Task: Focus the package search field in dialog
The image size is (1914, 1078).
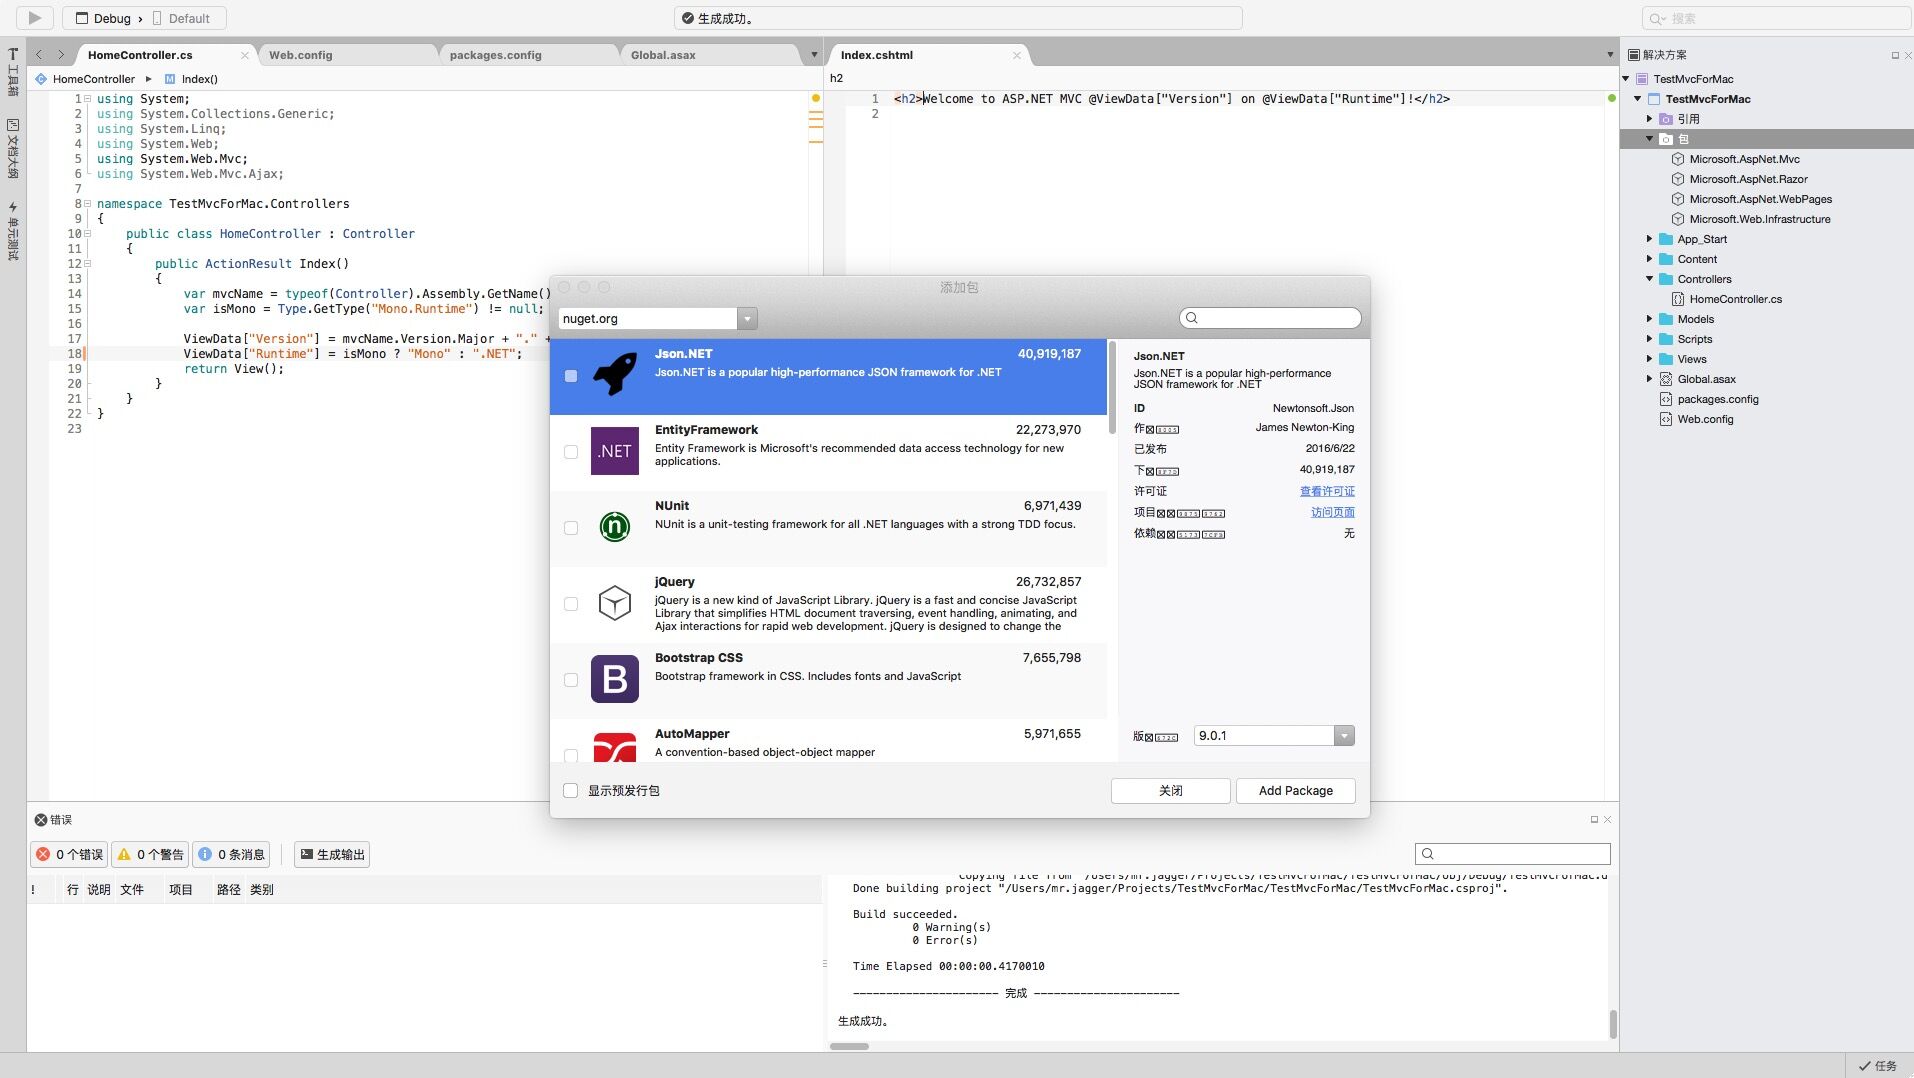Action: click(1270, 318)
